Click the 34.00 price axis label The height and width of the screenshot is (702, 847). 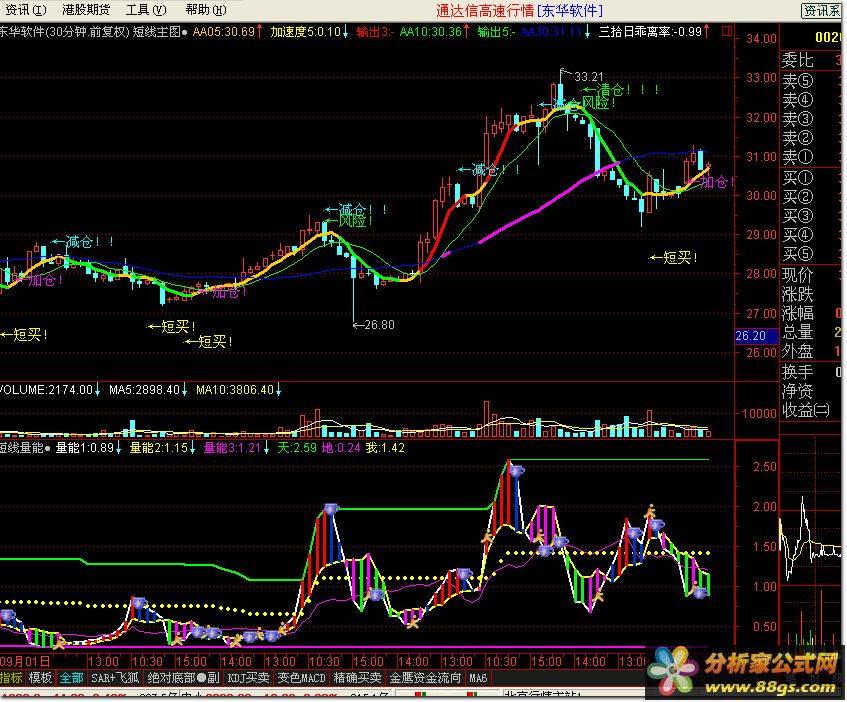[762, 39]
